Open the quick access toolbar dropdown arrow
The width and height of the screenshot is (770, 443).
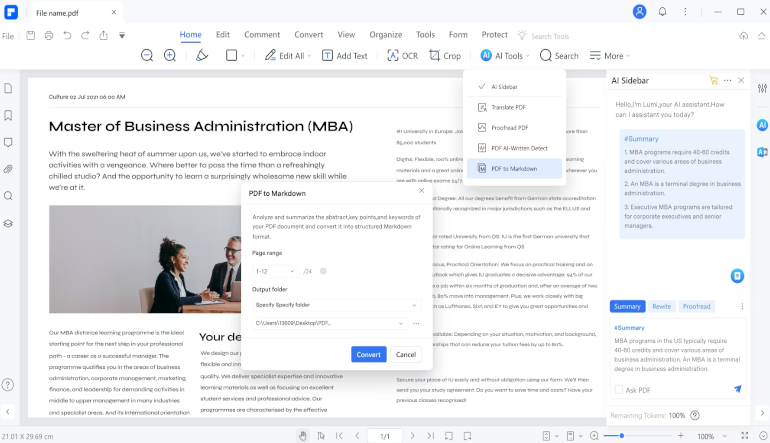[x=122, y=35]
